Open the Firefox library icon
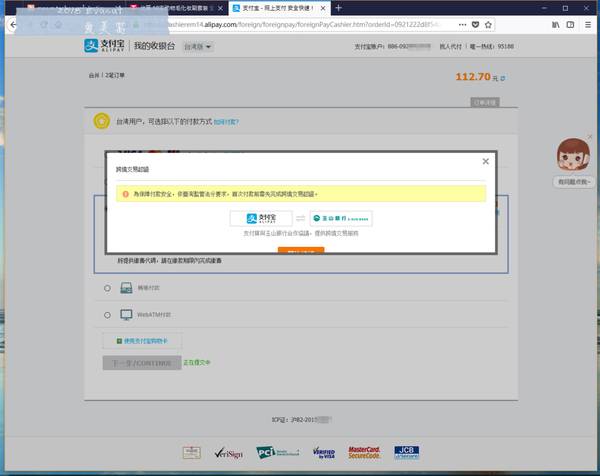This screenshot has width=600, height=476. click(556, 25)
